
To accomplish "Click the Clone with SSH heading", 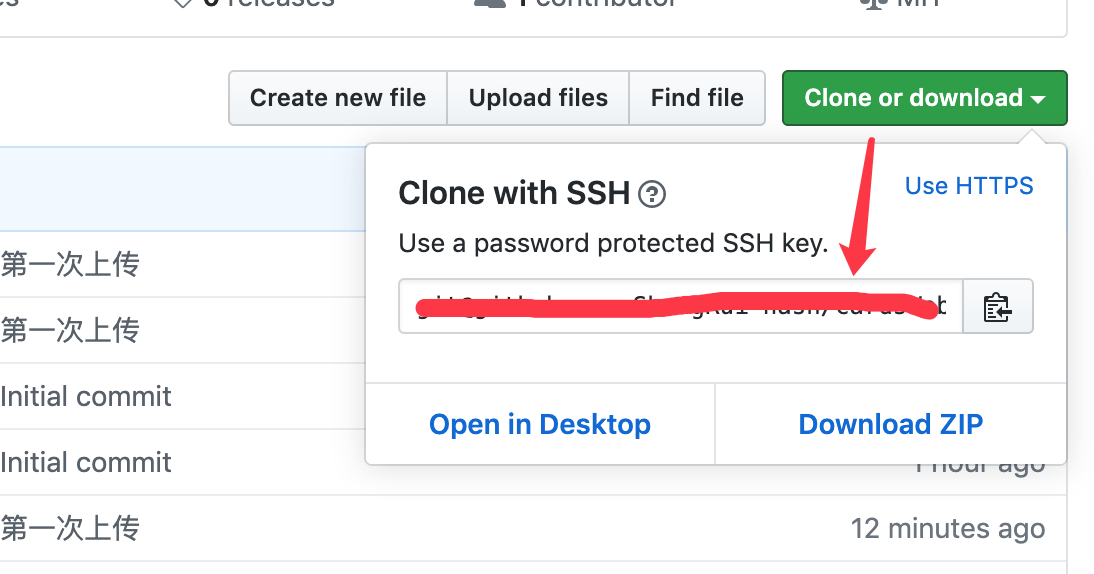I will click(514, 193).
